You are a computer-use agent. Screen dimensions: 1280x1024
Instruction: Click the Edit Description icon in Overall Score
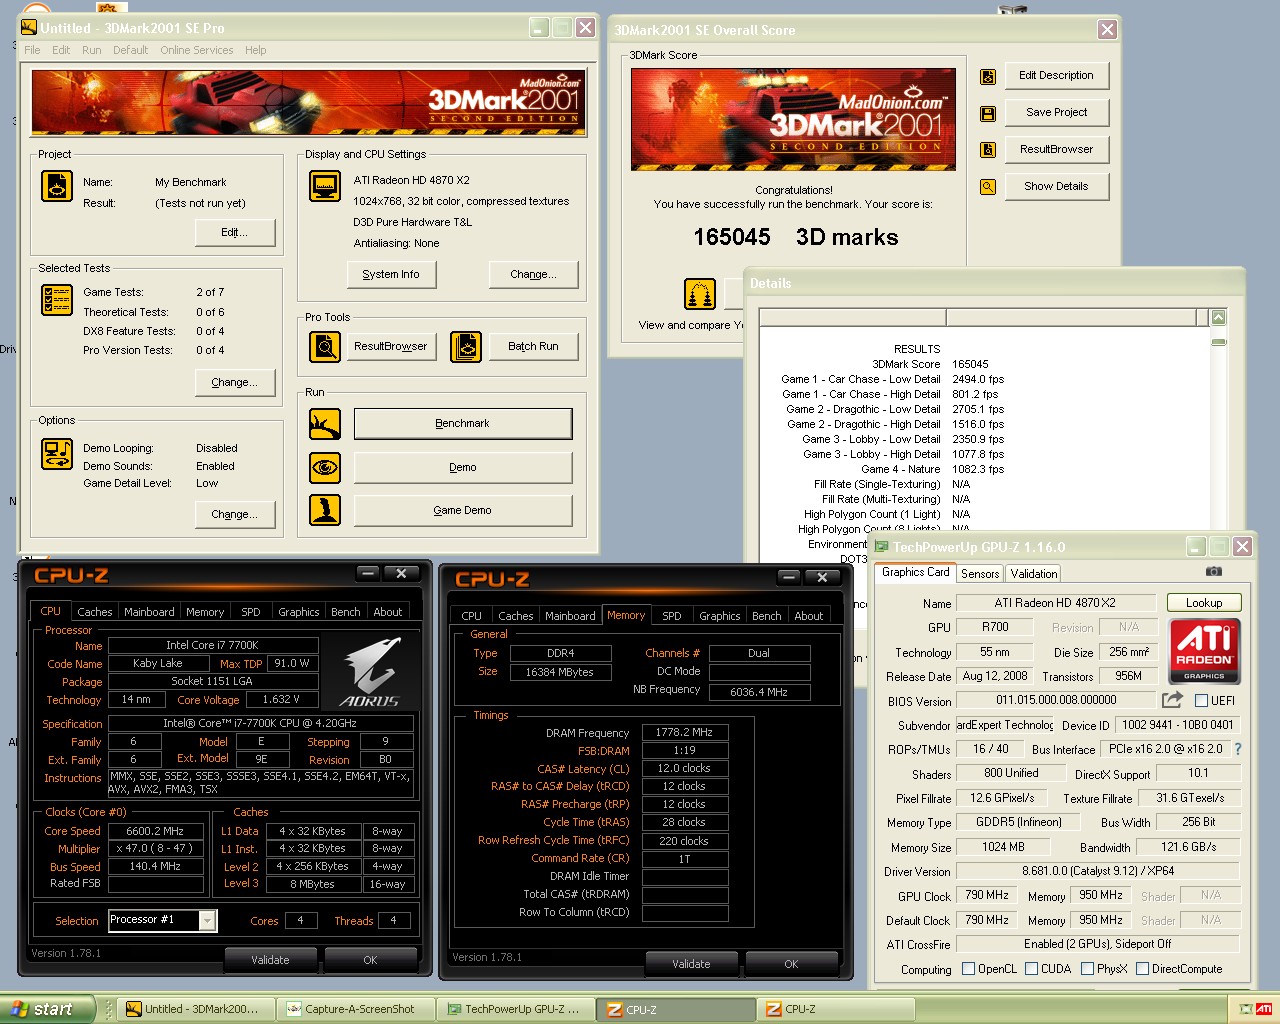point(988,76)
